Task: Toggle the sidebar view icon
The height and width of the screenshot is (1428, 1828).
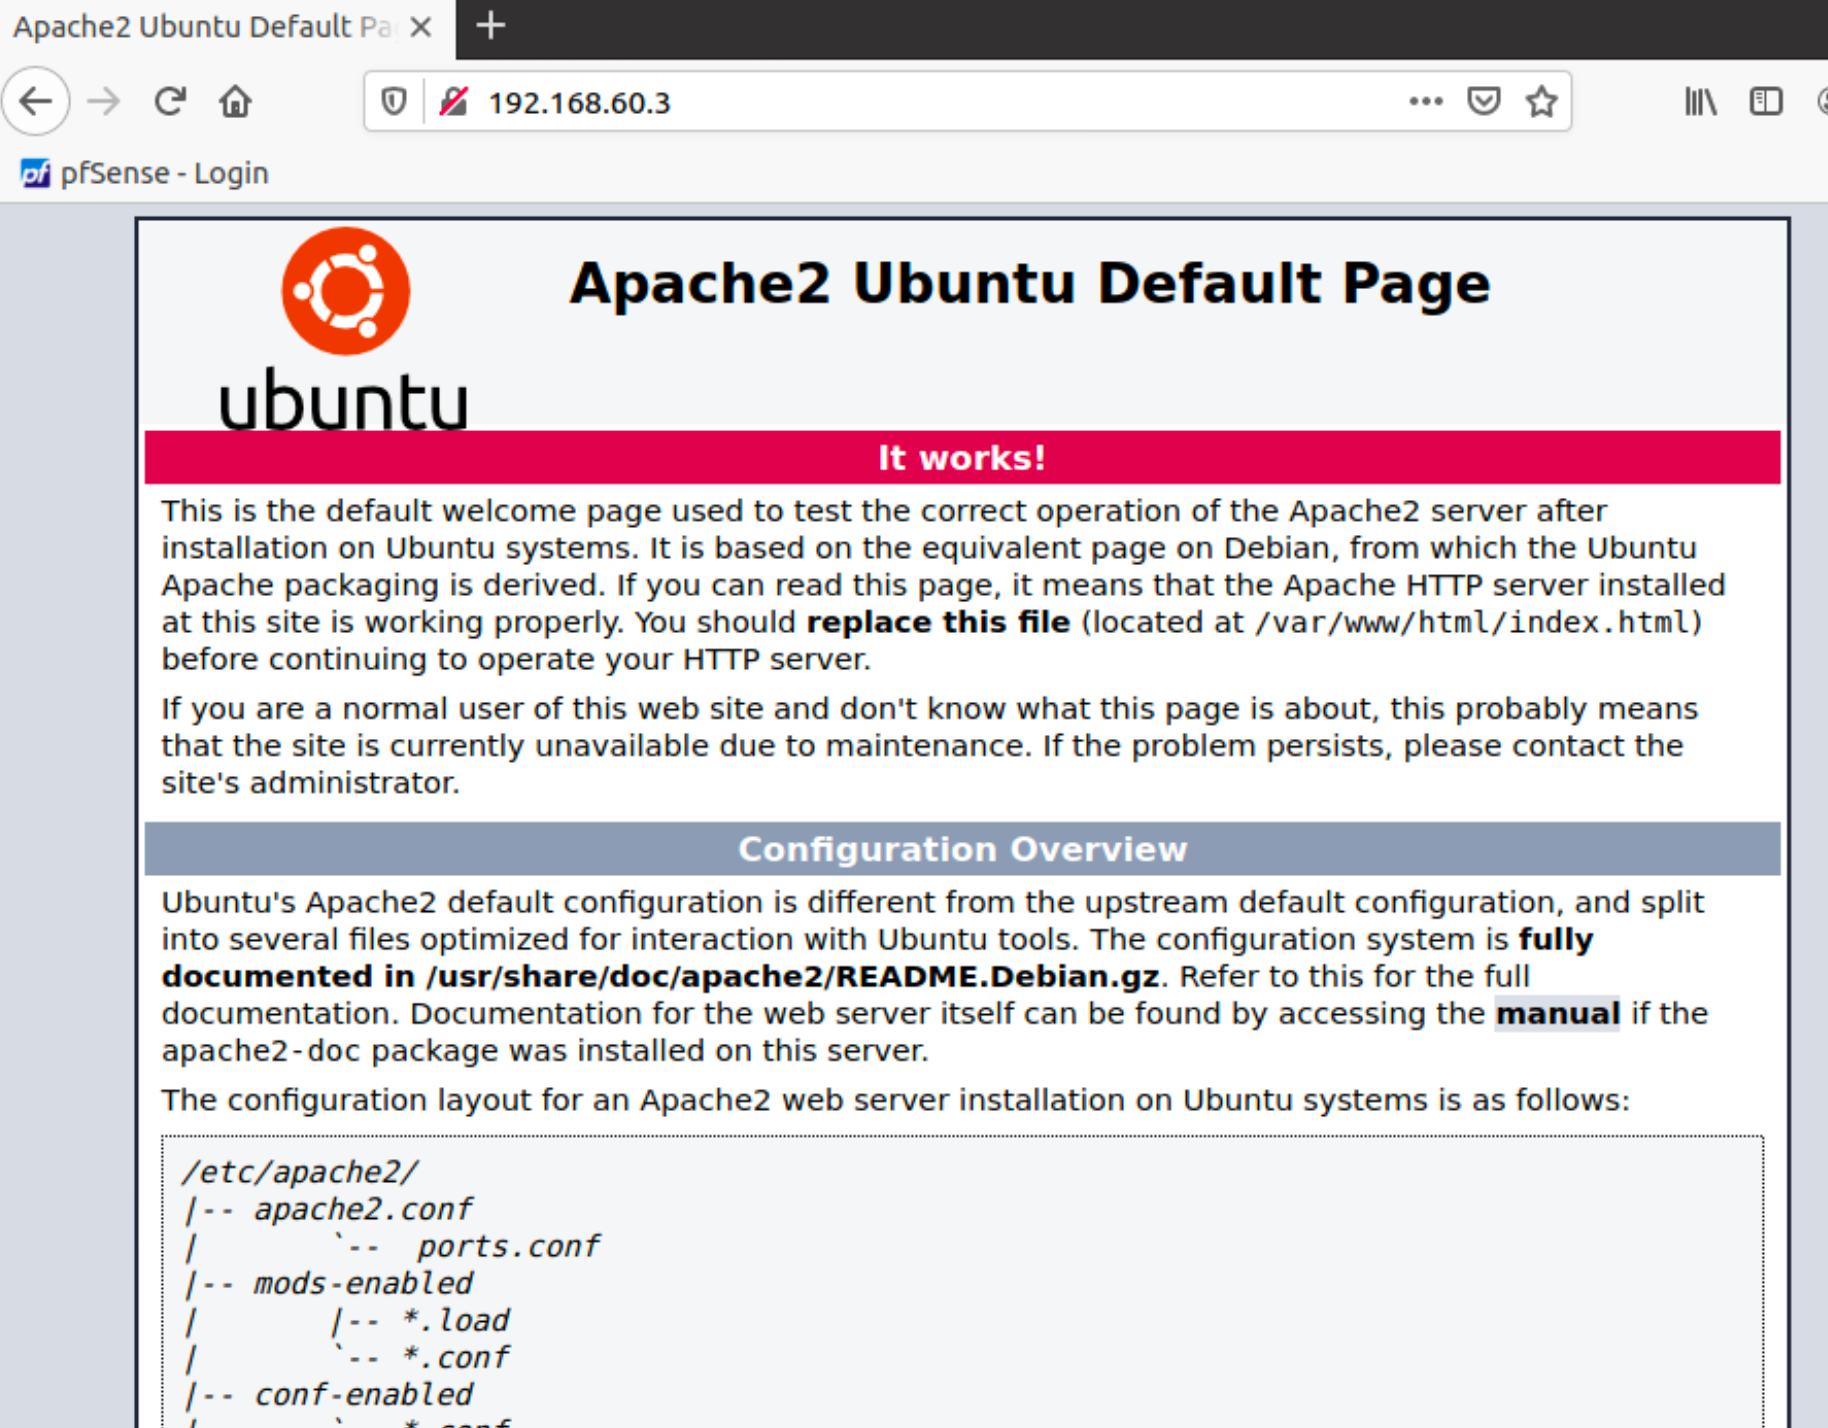Action: coord(1765,101)
